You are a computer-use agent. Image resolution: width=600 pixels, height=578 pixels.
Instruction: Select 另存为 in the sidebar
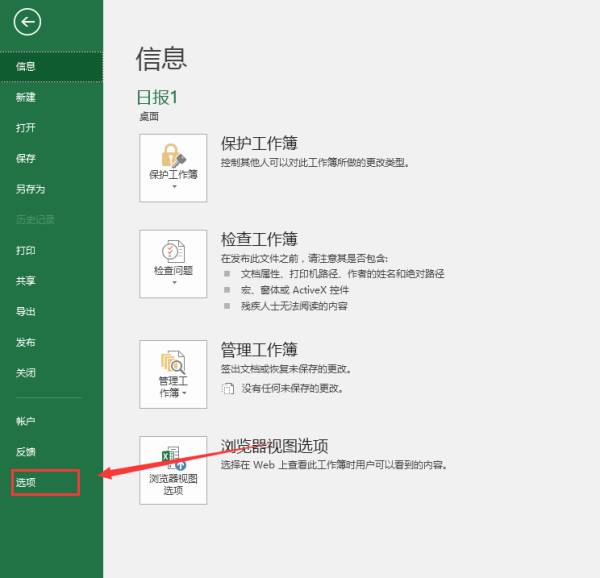51,189
